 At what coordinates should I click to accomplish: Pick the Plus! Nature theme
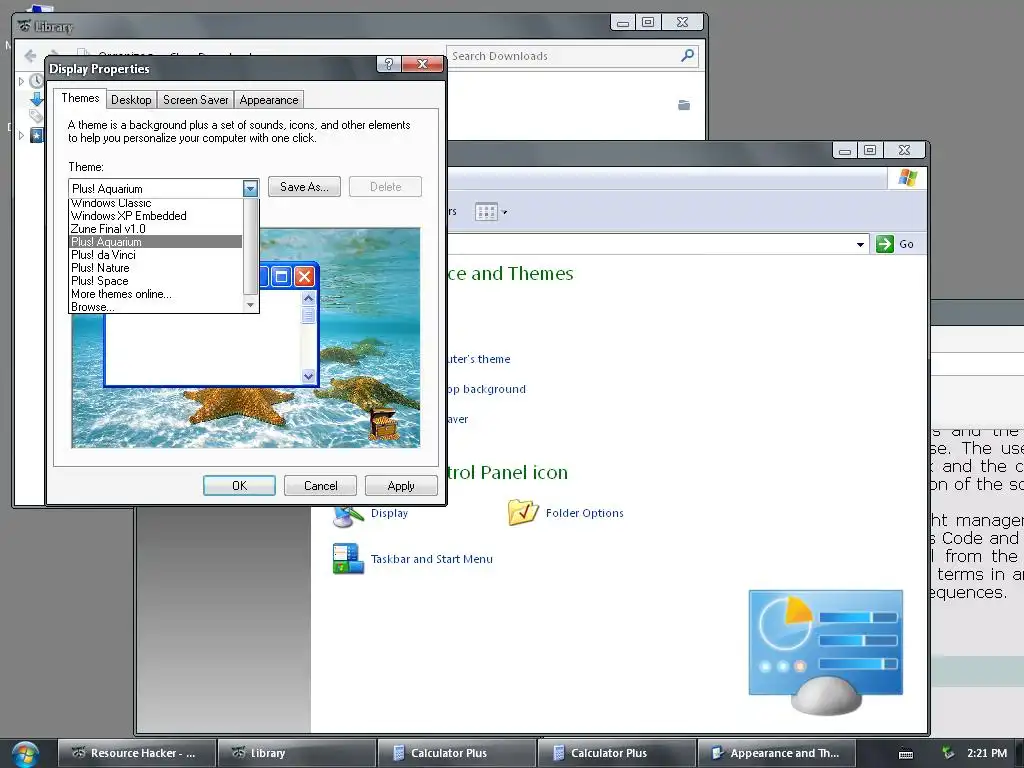(155, 268)
